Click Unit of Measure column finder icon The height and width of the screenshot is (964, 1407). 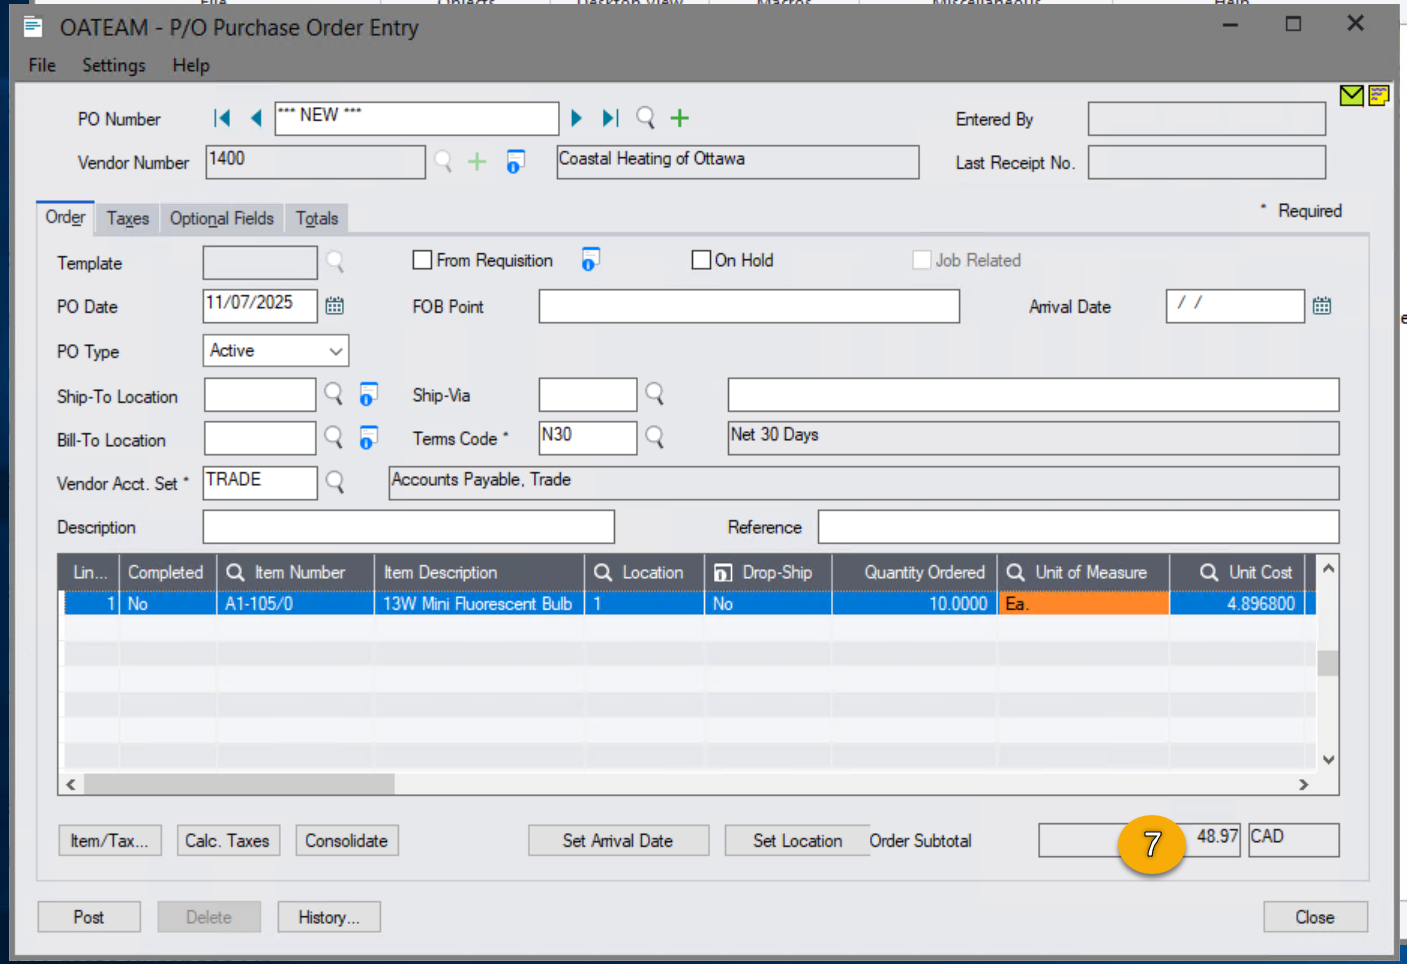click(1016, 572)
